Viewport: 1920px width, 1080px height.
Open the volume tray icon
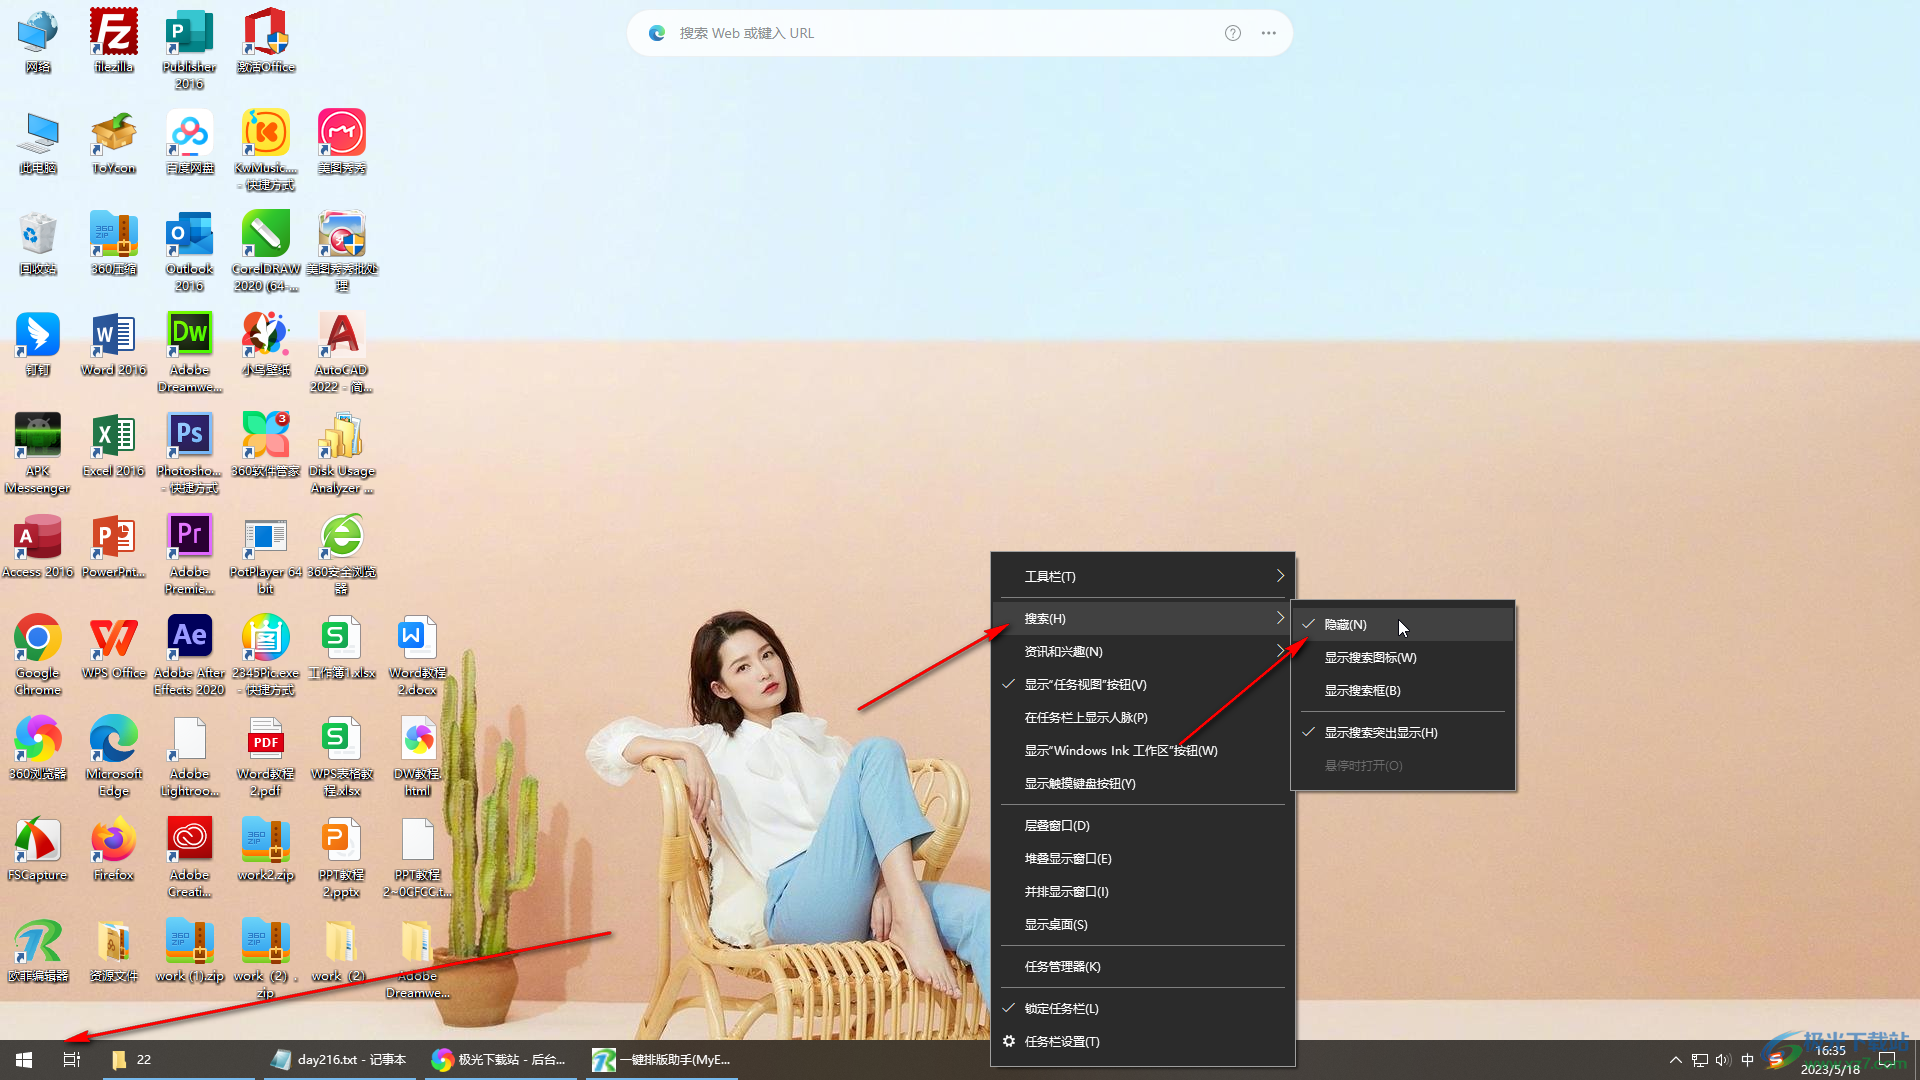1723,1060
